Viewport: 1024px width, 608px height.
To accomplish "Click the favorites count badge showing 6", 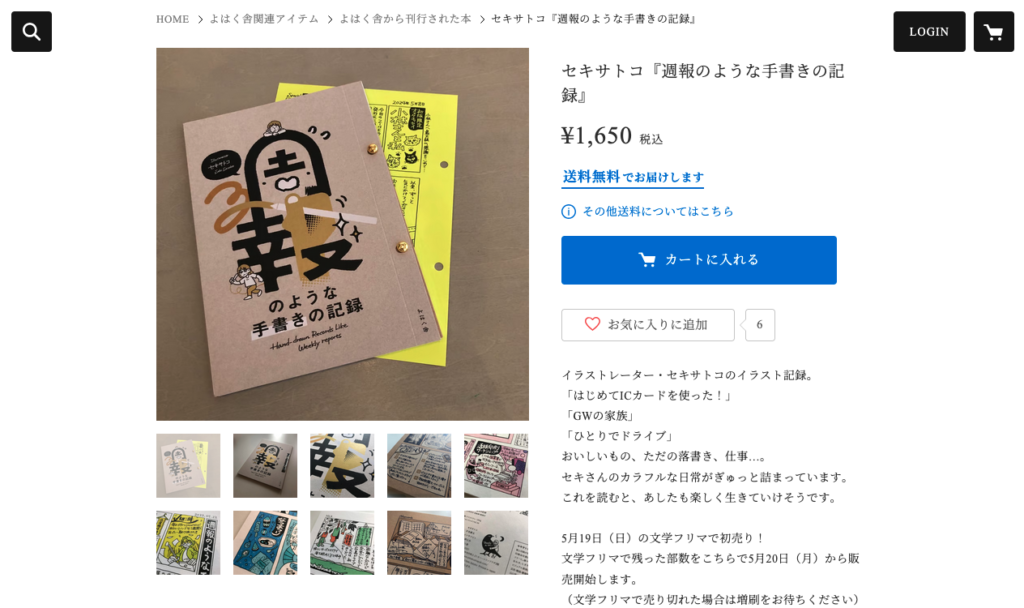I will click(759, 325).
